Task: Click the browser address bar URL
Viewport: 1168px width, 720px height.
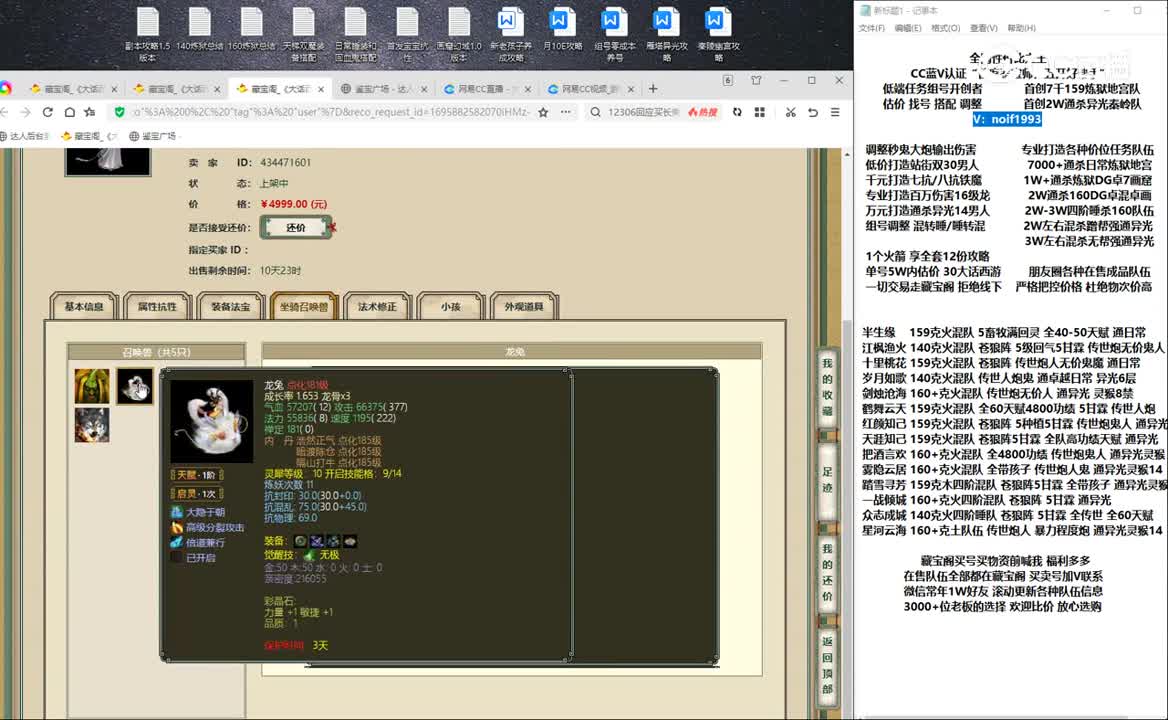Action: point(331,112)
